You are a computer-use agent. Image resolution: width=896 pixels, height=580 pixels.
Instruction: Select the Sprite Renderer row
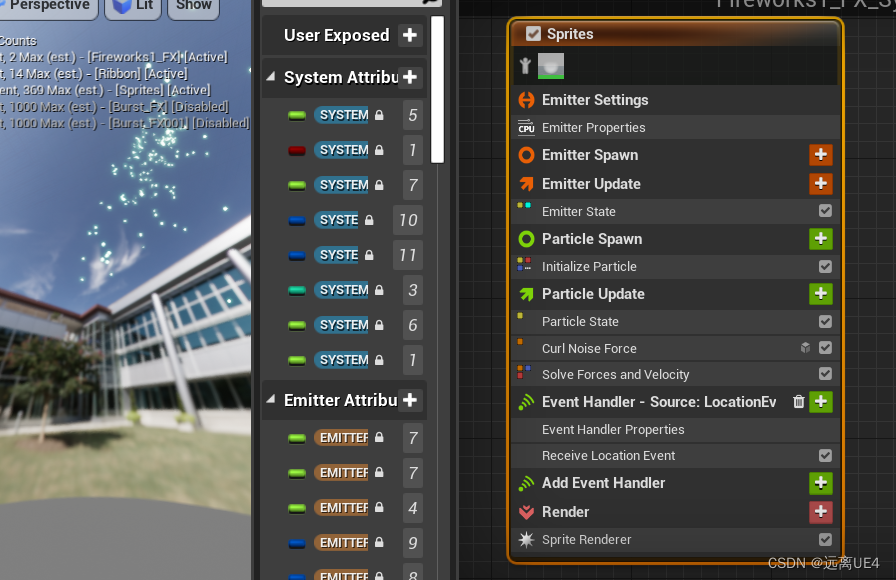click(676, 539)
